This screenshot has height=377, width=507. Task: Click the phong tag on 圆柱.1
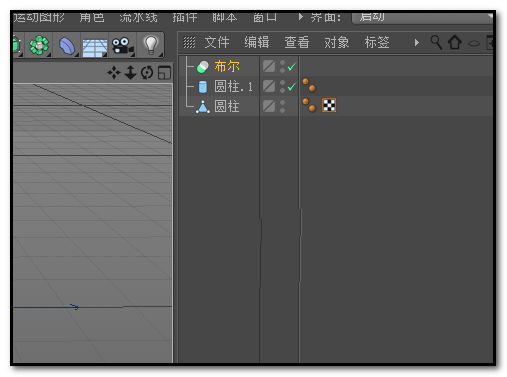click(x=309, y=85)
